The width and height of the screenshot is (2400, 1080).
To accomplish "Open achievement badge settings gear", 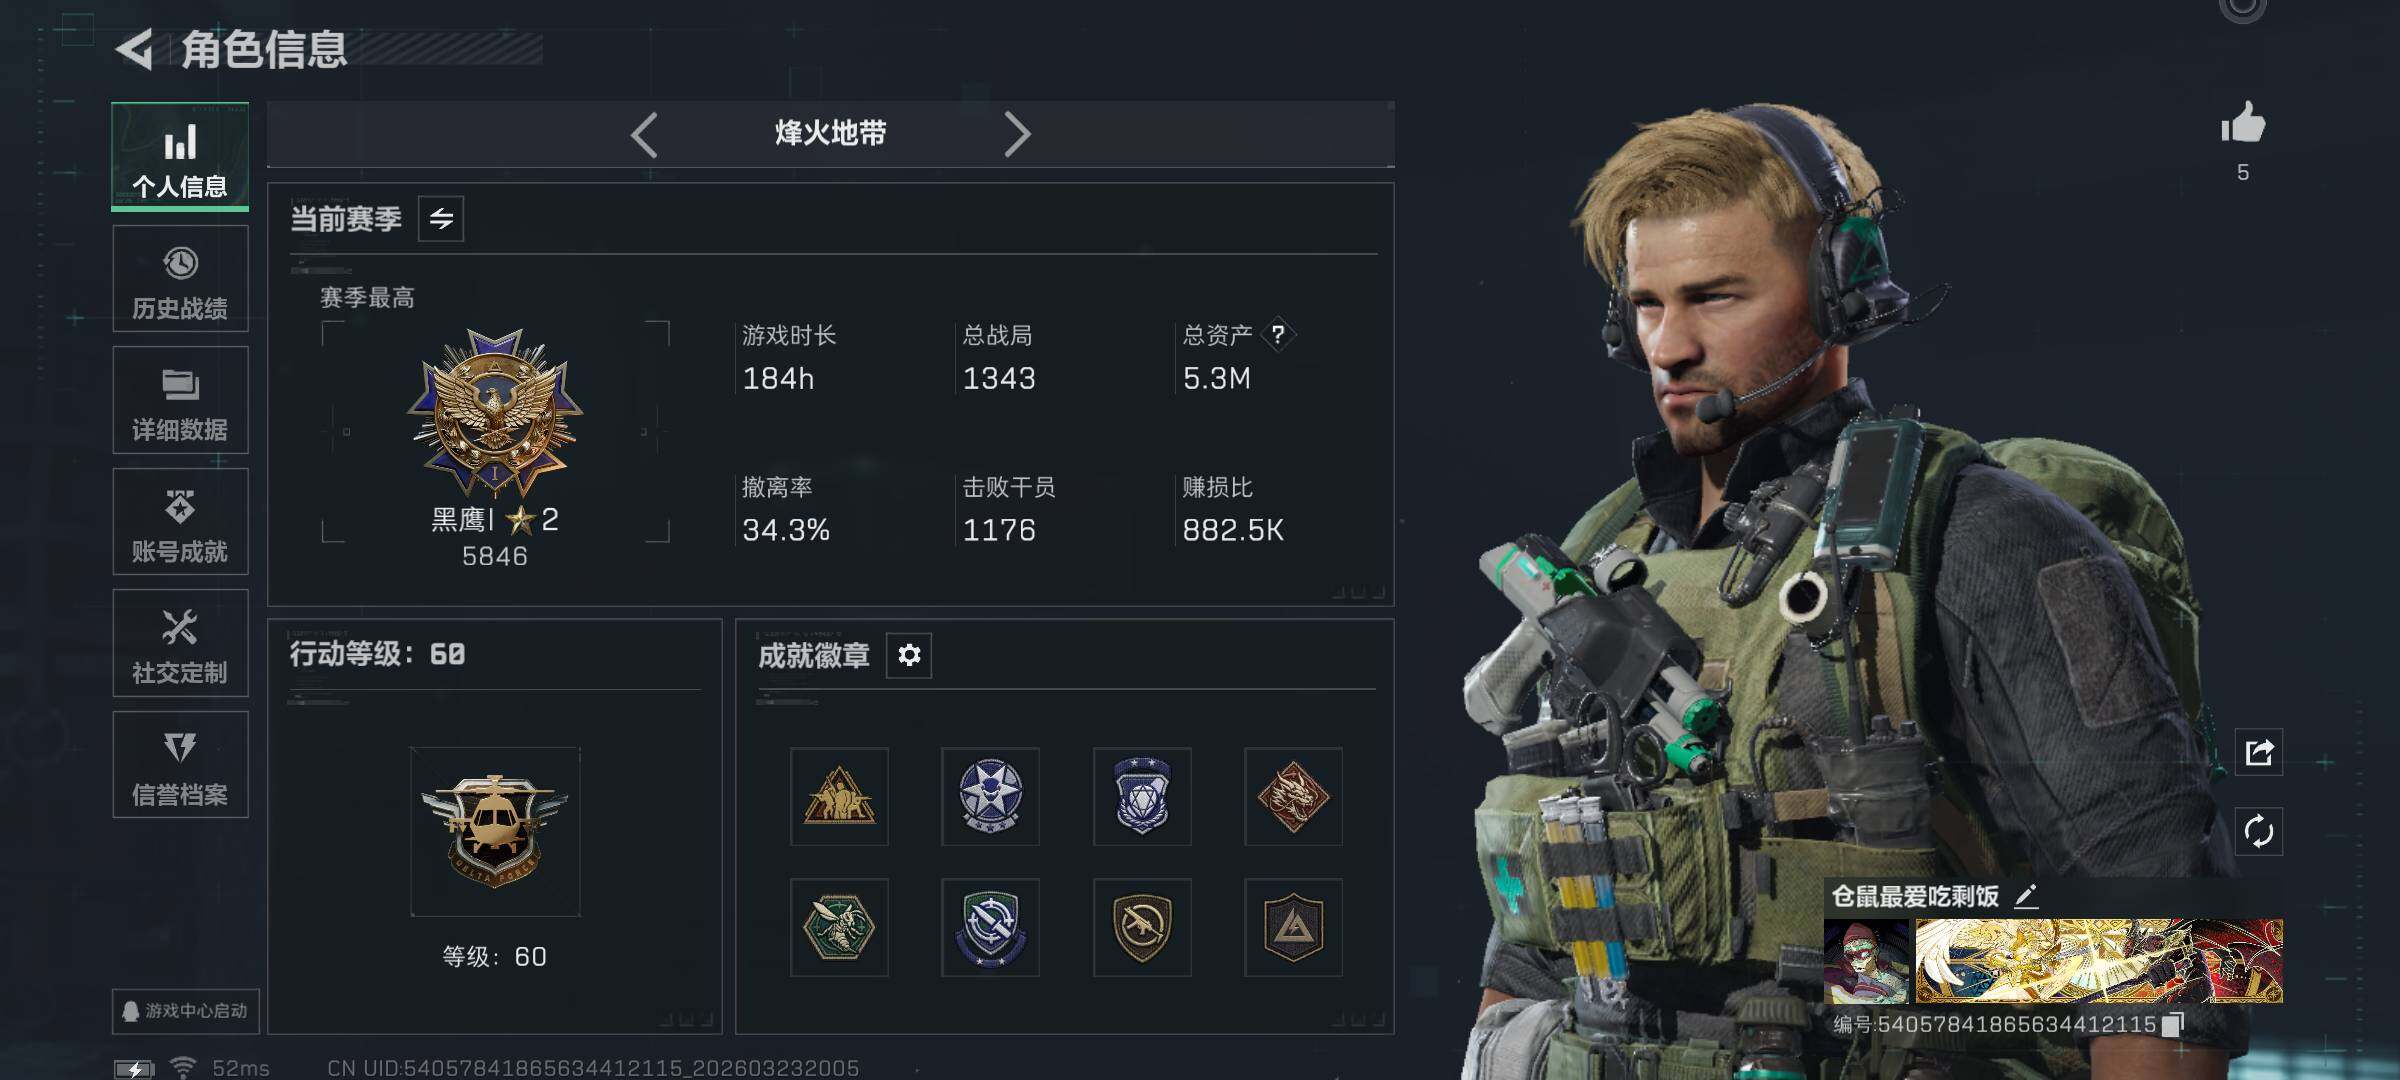I will pos(909,655).
